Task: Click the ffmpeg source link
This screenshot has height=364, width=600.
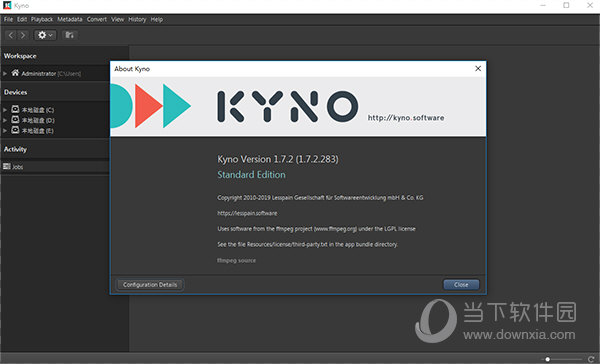Action: (x=236, y=260)
